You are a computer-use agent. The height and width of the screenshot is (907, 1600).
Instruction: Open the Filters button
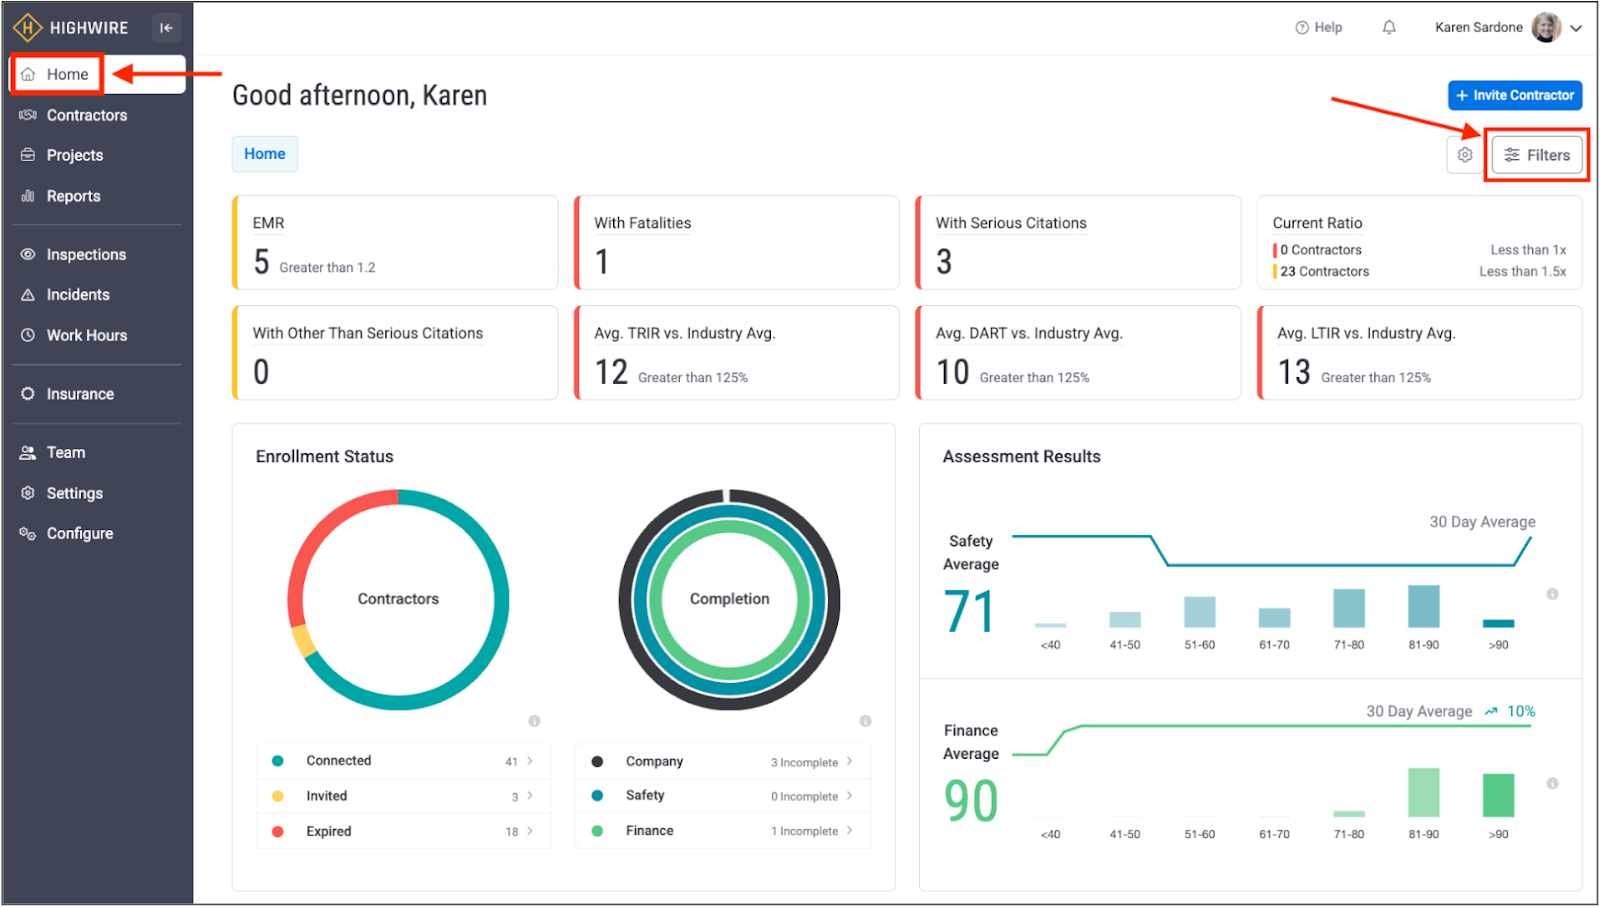tap(1537, 155)
